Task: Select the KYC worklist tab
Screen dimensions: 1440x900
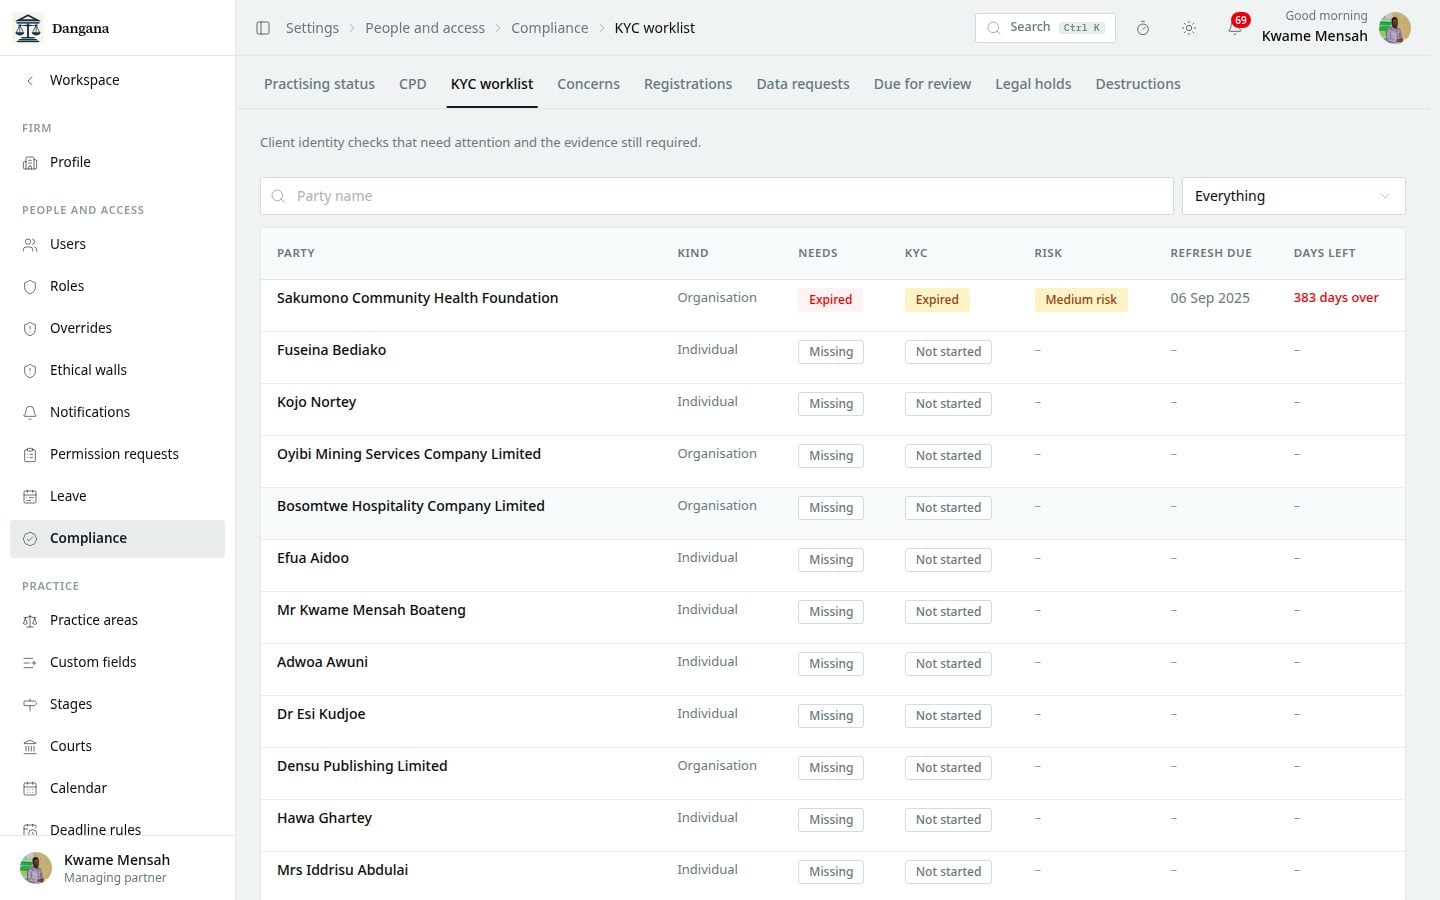Action: click(492, 84)
